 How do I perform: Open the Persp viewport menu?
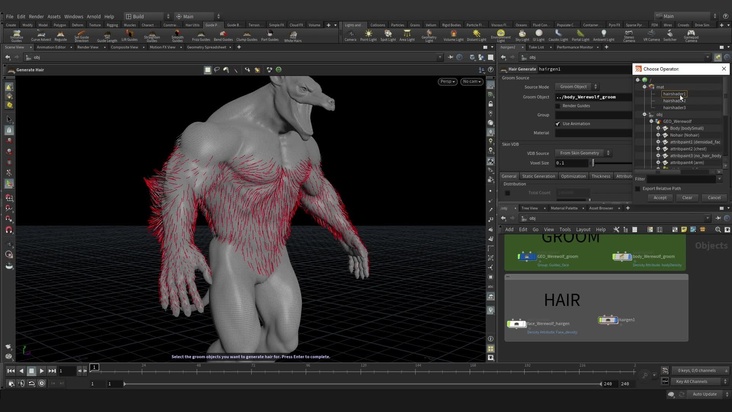(447, 82)
